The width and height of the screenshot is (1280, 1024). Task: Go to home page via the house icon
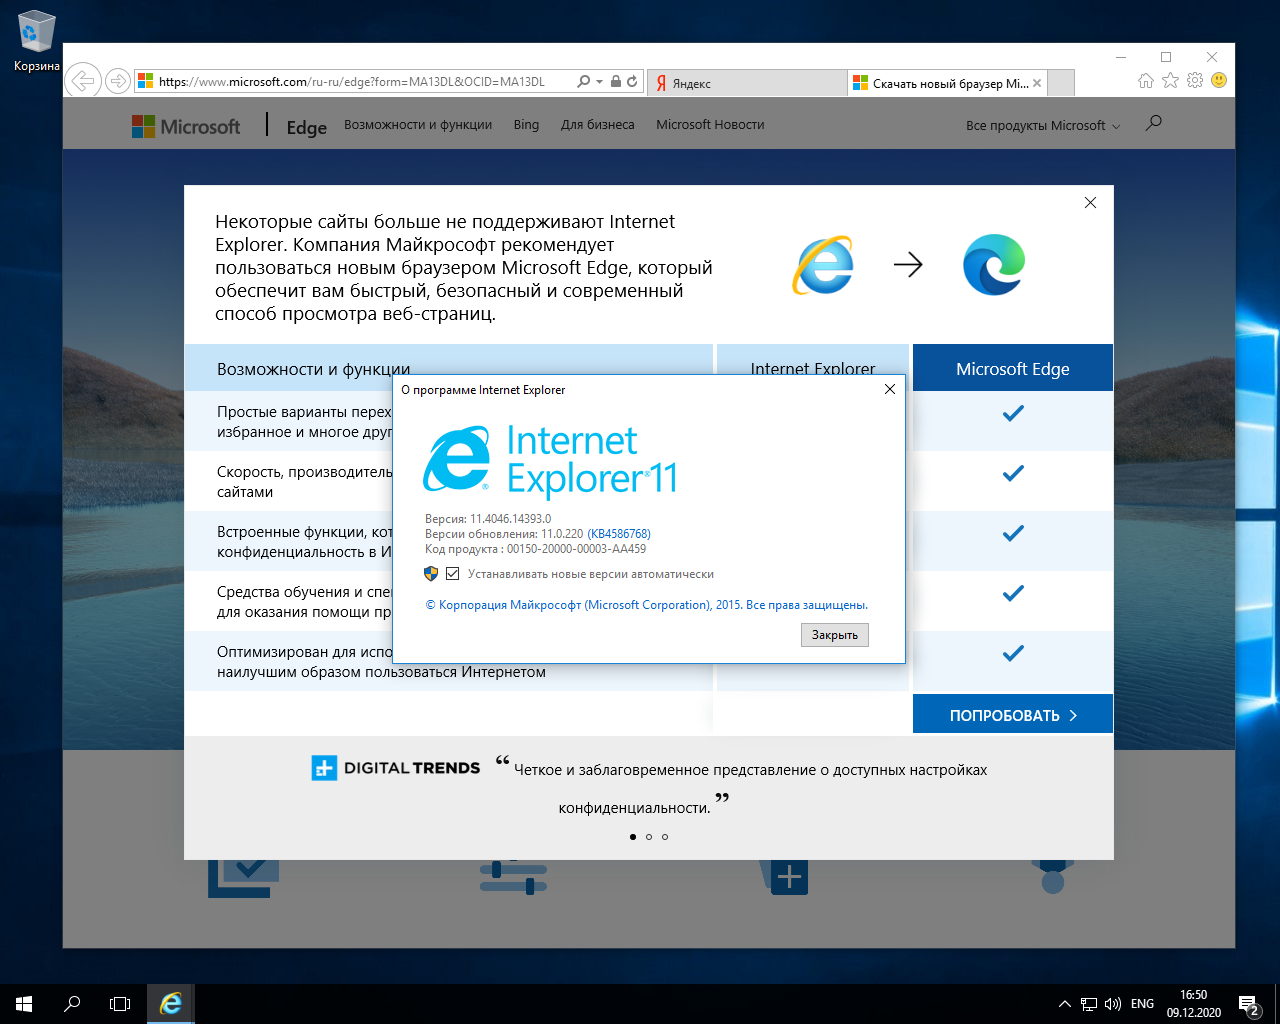(x=1146, y=81)
